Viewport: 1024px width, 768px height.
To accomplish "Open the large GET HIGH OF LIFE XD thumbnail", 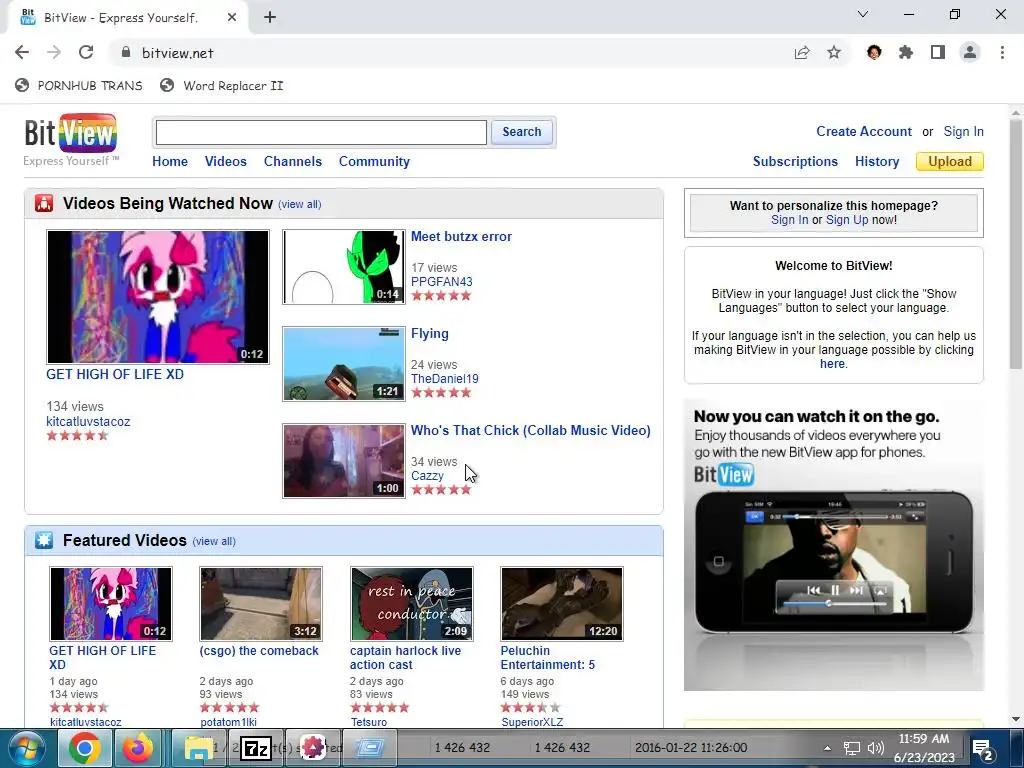I will tap(158, 296).
